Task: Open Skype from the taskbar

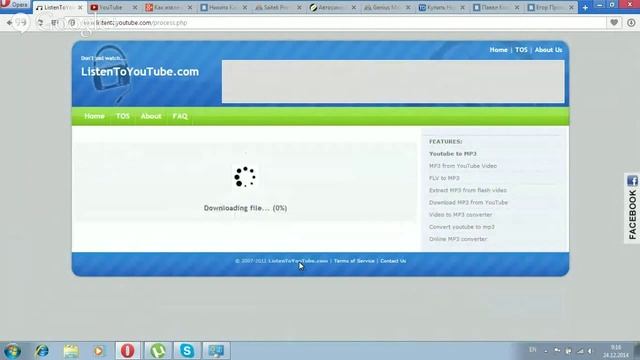Action: pyautogui.click(x=187, y=351)
